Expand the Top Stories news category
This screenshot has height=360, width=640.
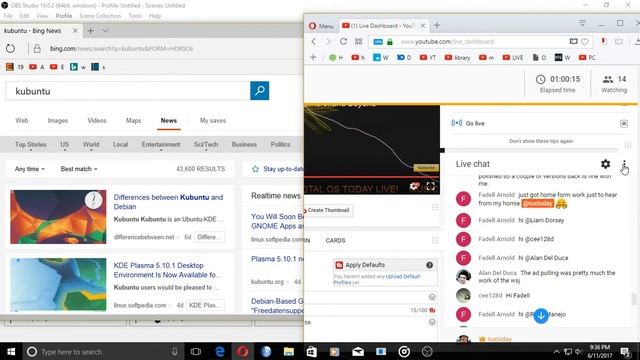pos(31,144)
